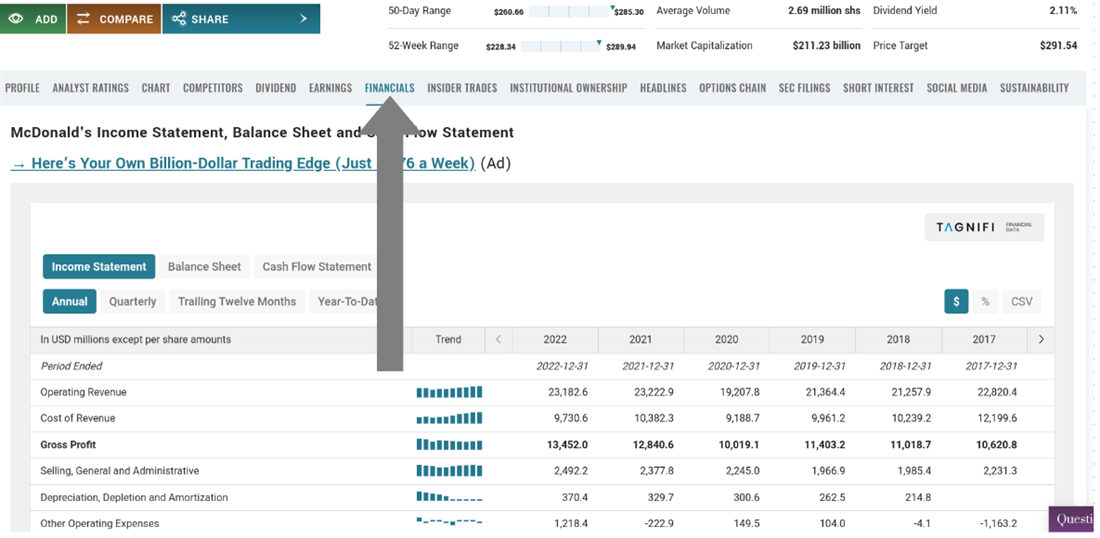The width and height of the screenshot is (1100, 538).
Task: Click the TagniFi financial data logo
Action: click(984, 227)
